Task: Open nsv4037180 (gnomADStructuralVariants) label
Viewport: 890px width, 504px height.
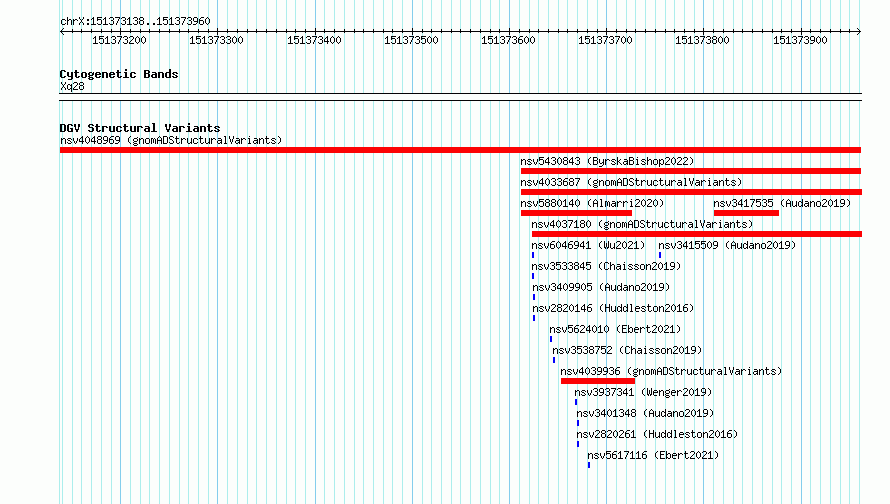Action: click(642, 224)
